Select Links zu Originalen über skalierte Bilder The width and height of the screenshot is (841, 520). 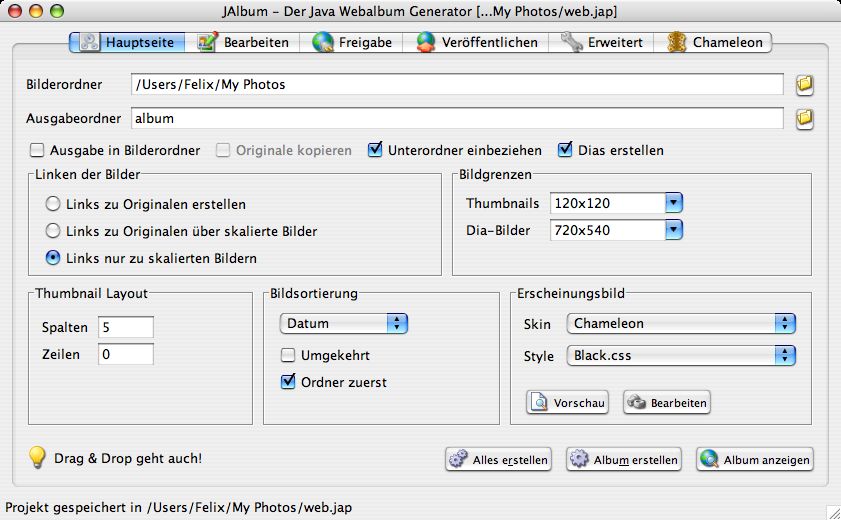click(x=53, y=231)
